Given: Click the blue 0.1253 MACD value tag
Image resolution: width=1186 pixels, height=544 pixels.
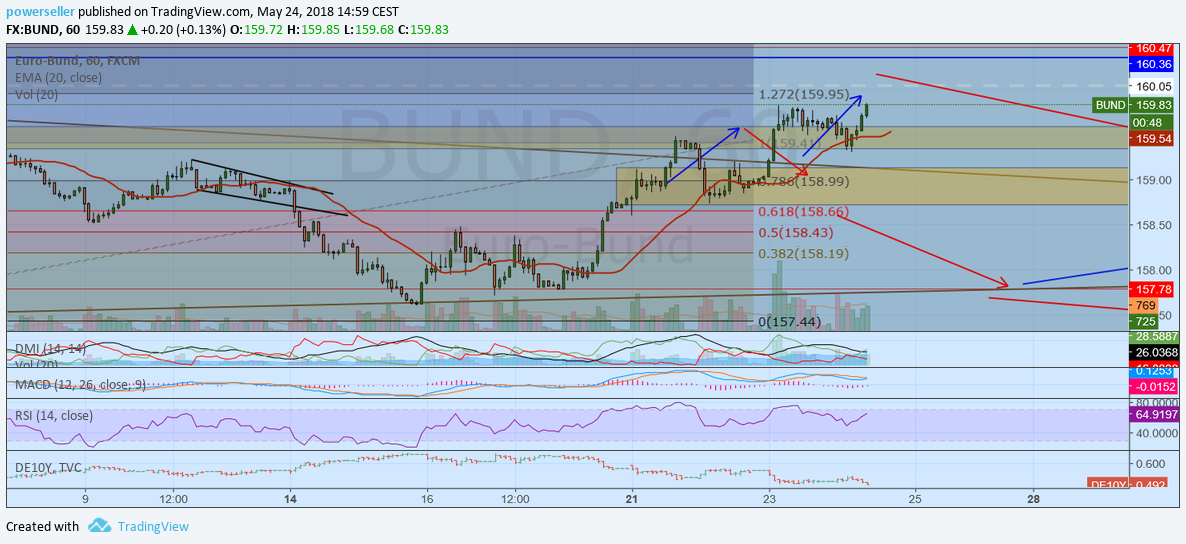Looking at the screenshot, I should click(1151, 371).
